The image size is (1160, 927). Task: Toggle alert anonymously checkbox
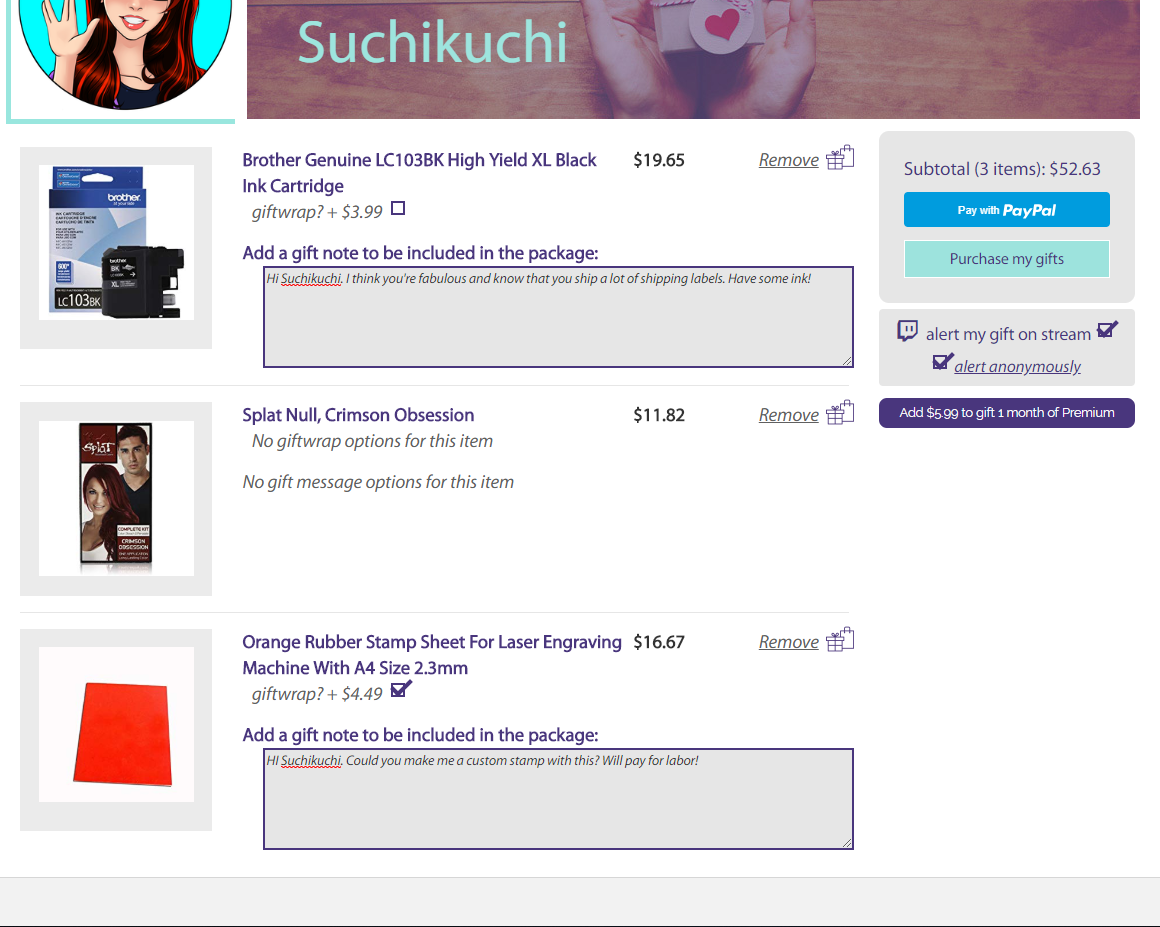tap(942, 361)
